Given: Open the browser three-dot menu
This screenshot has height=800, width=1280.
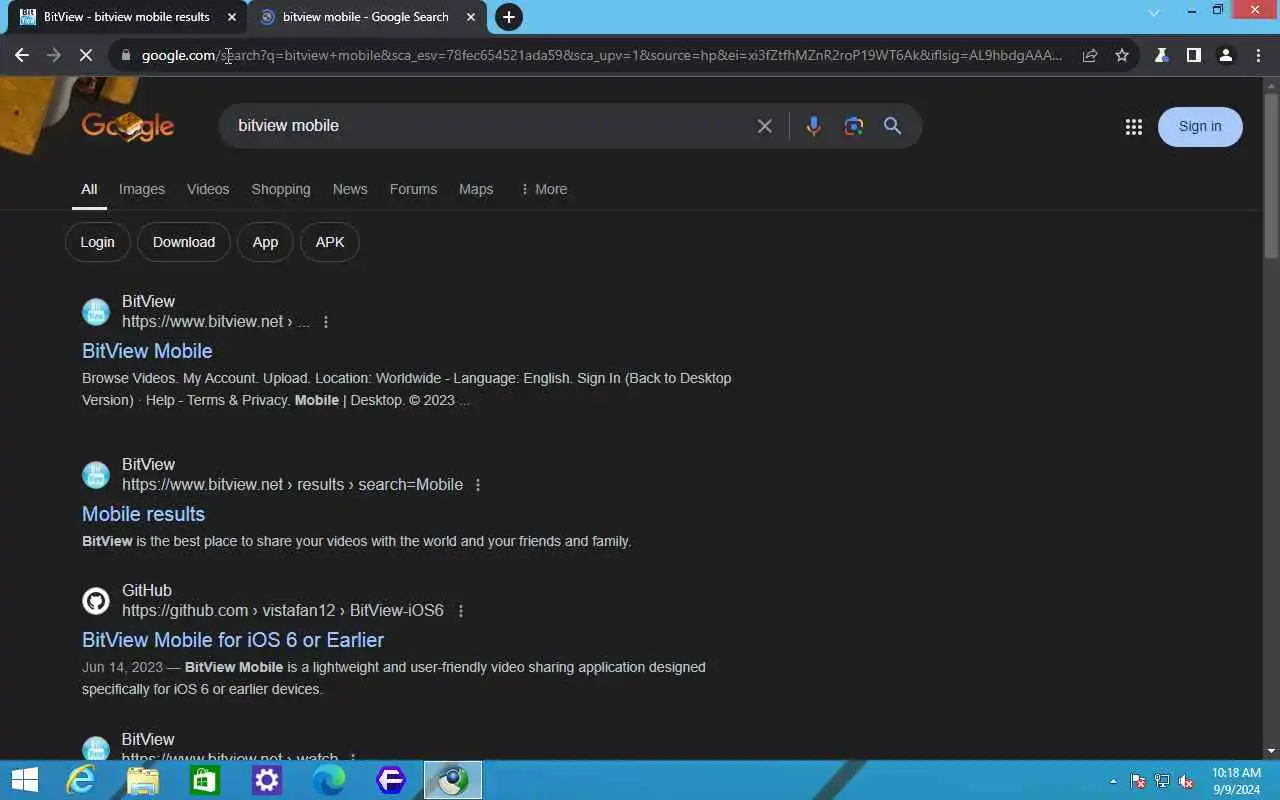Looking at the screenshot, I should pyautogui.click(x=1258, y=55).
